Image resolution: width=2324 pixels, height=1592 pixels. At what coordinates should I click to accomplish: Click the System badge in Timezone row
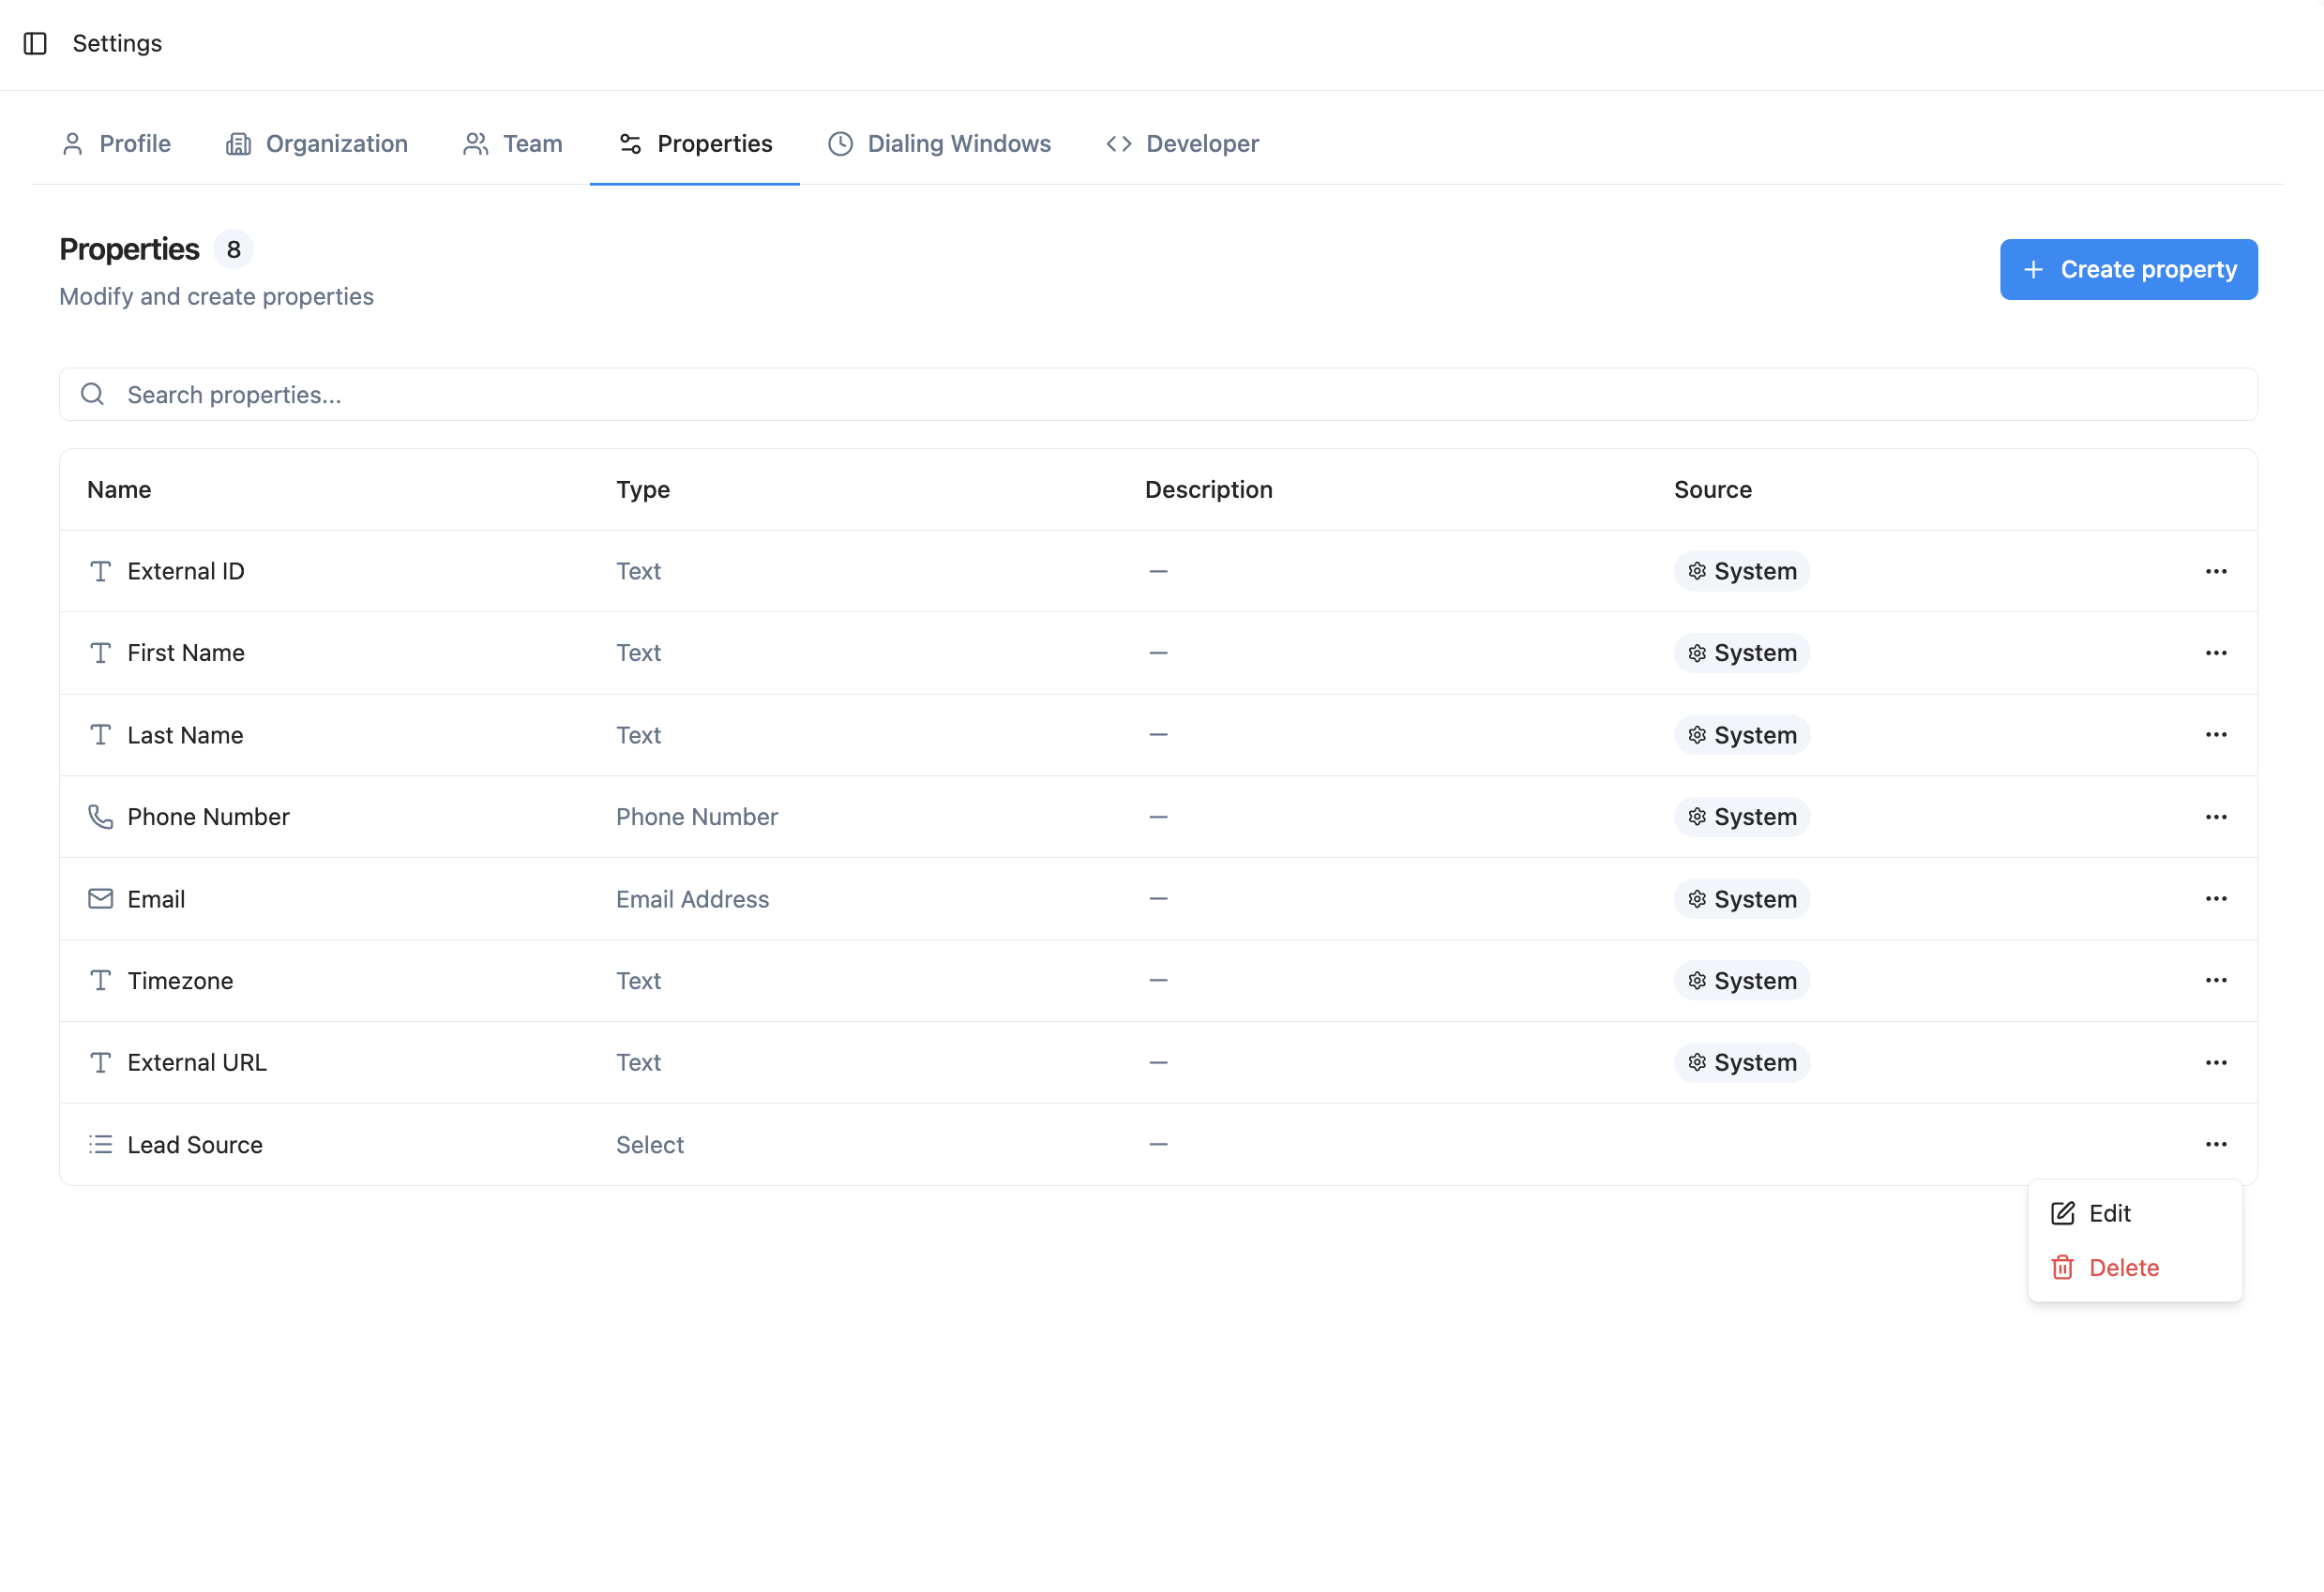(x=1741, y=981)
